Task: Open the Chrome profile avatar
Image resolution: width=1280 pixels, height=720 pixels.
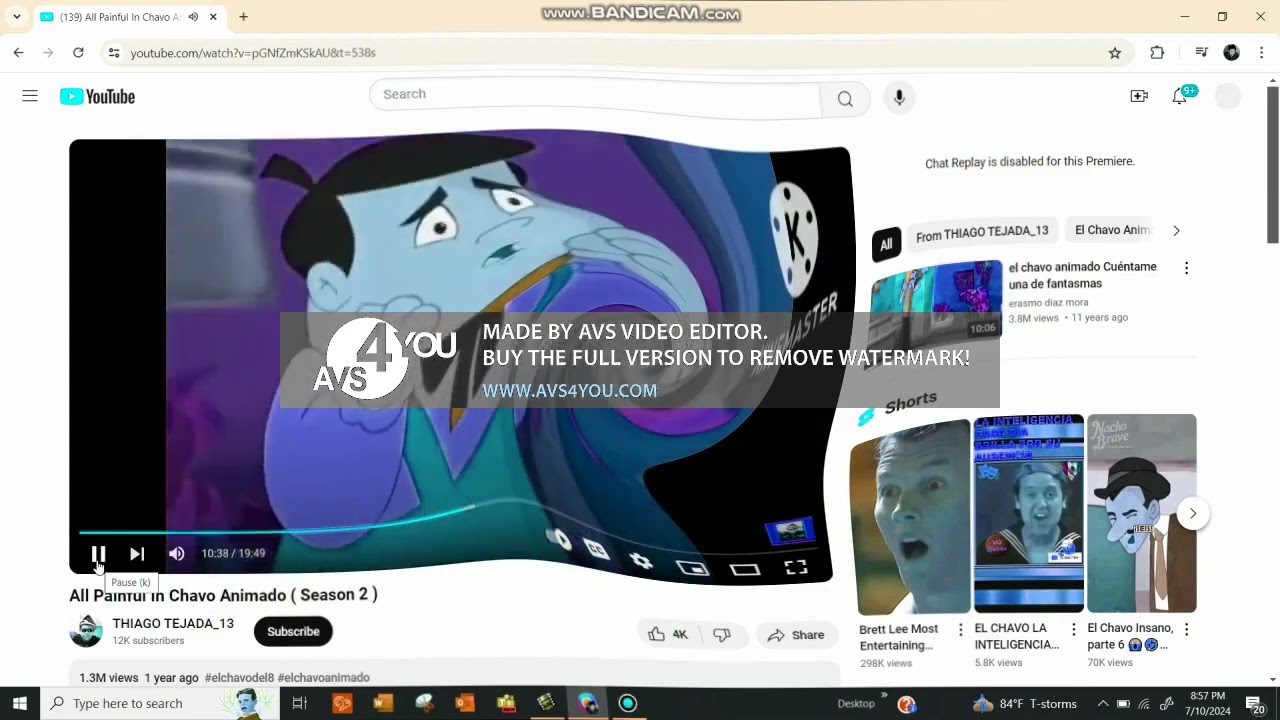Action: [1232, 53]
